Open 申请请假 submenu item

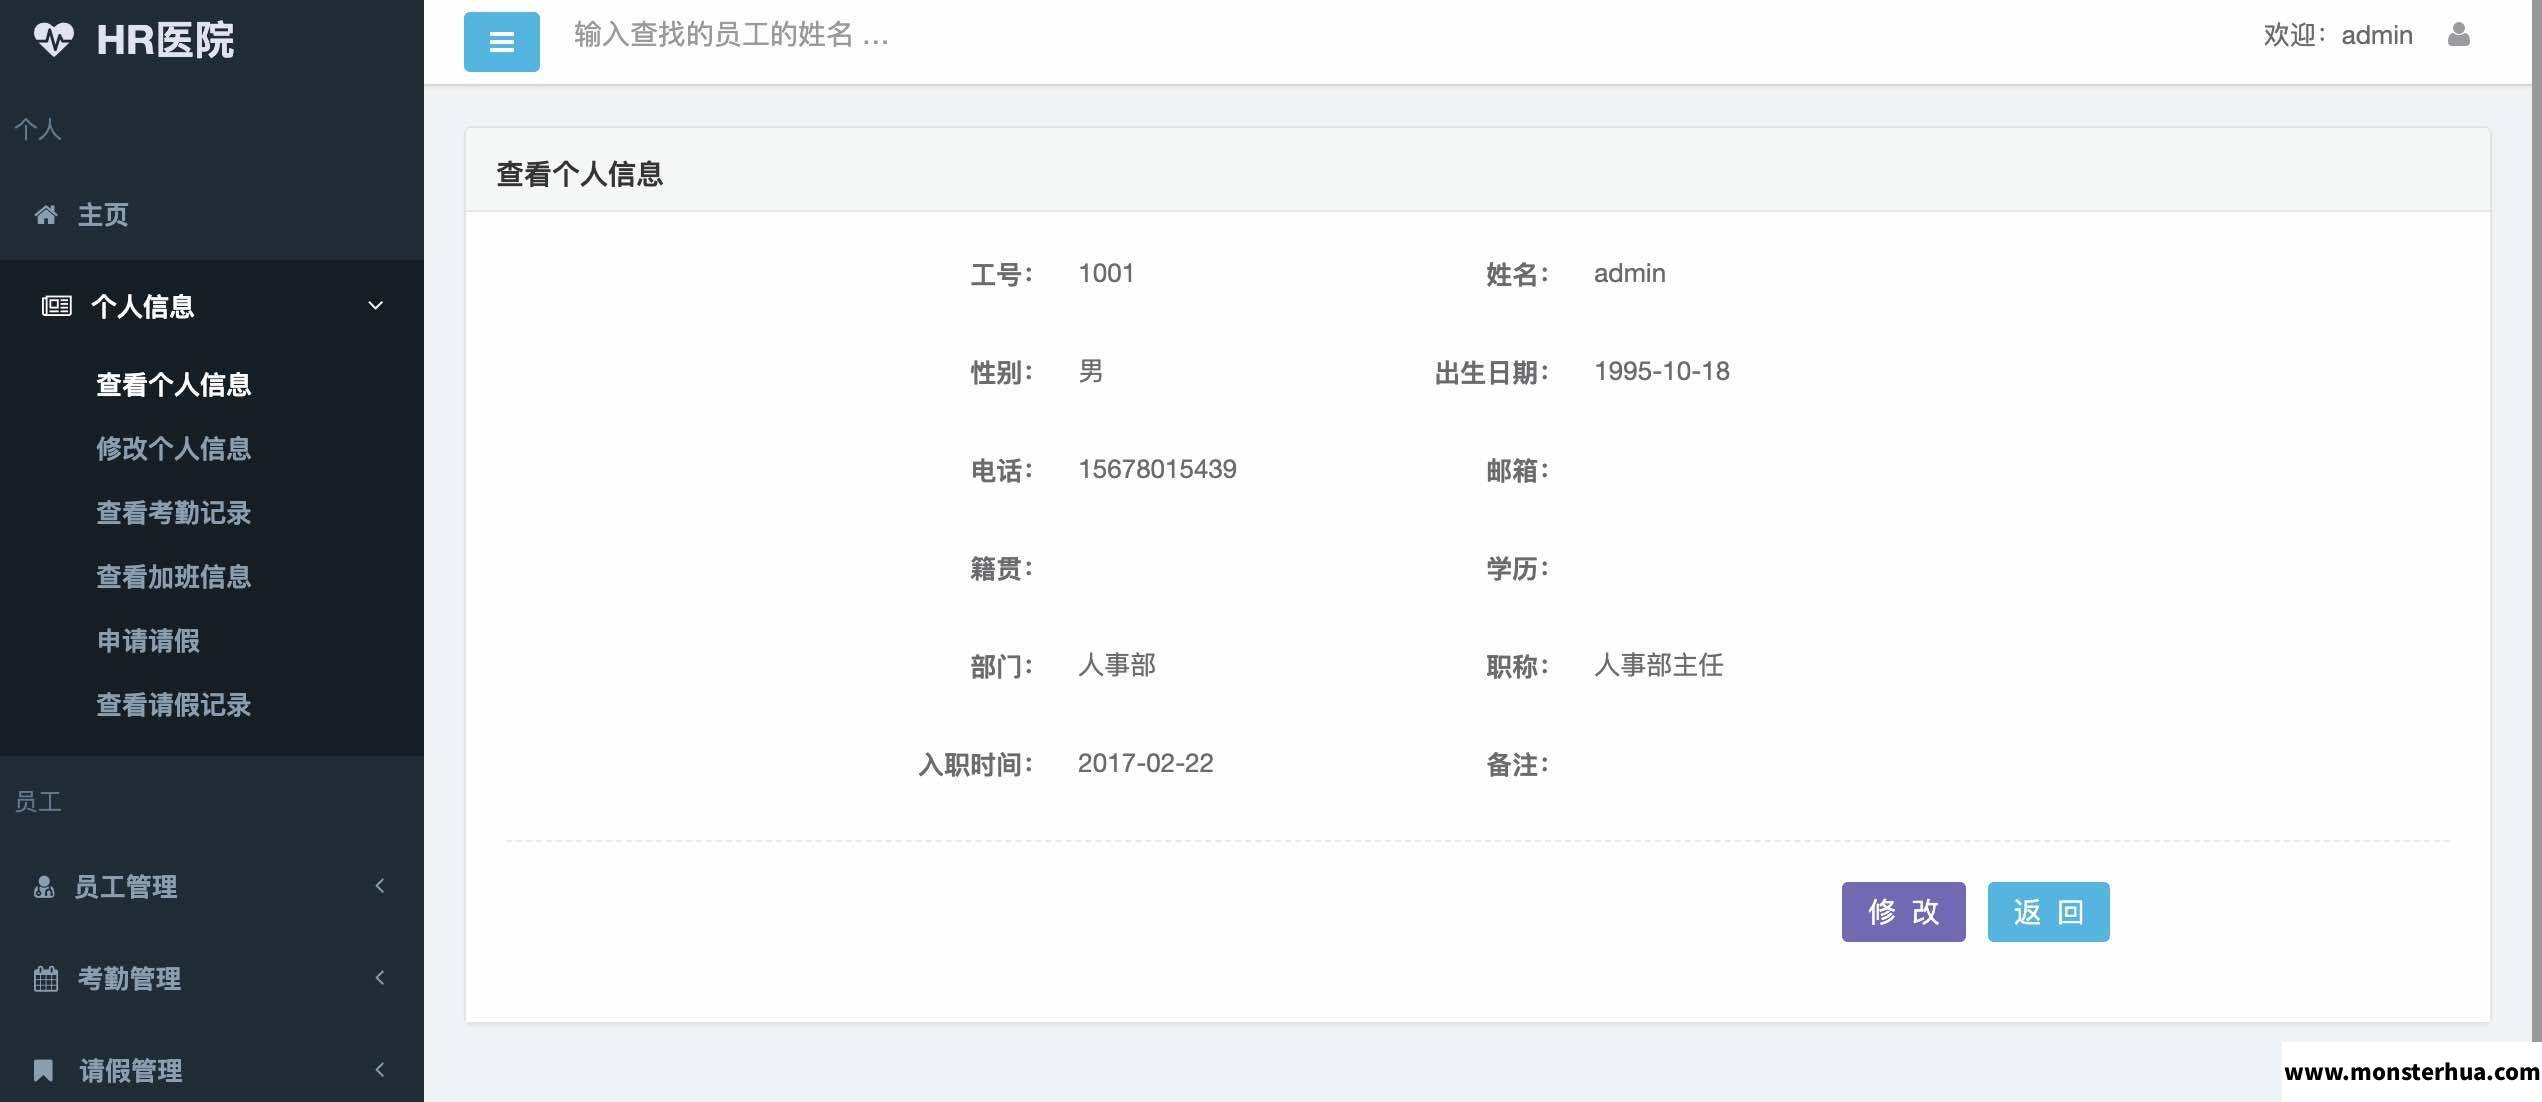click(x=148, y=641)
